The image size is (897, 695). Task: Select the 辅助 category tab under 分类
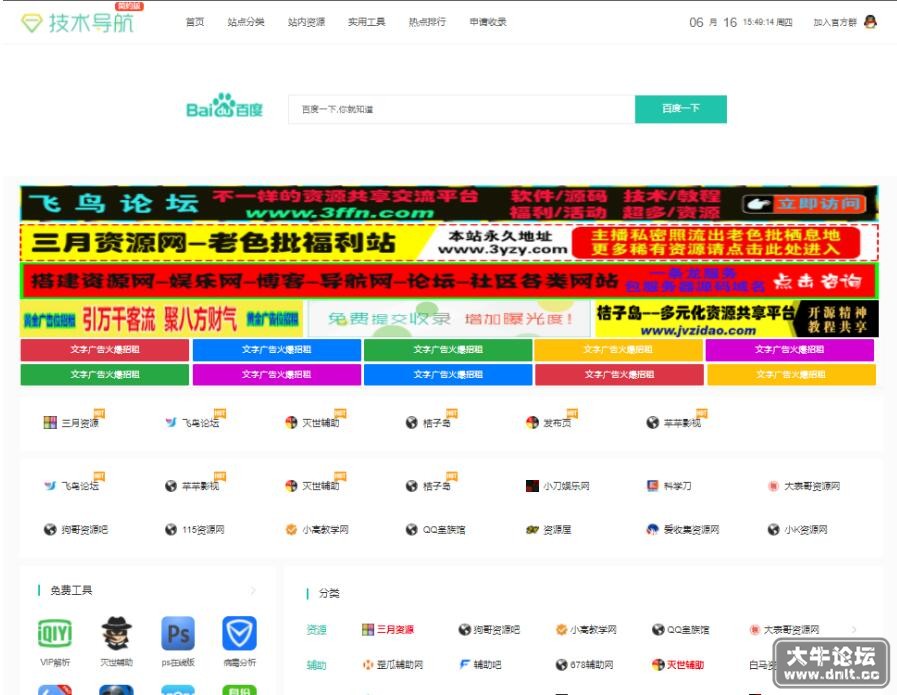pos(316,665)
